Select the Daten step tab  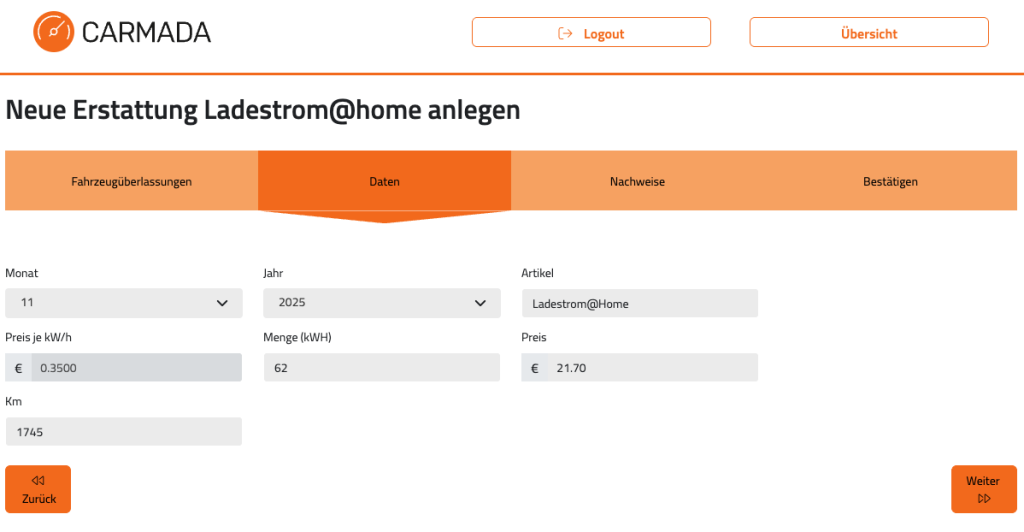pos(384,182)
